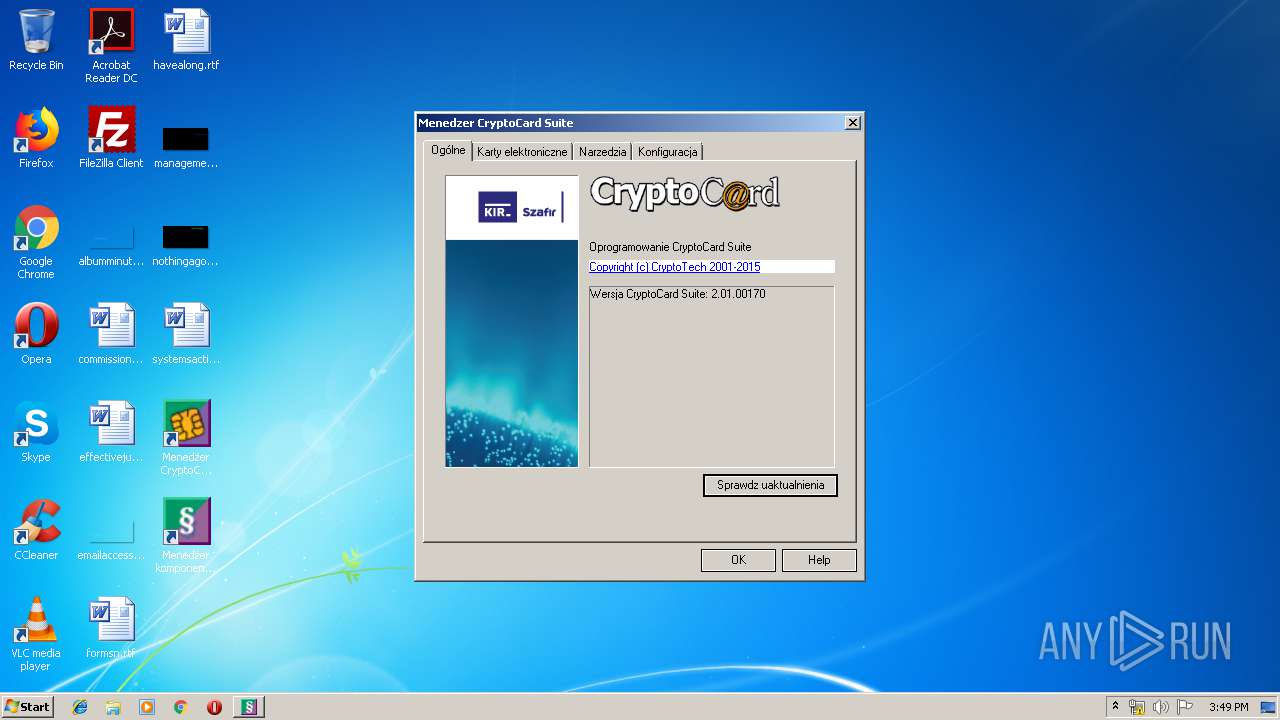Image resolution: width=1280 pixels, height=720 pixels.
Task: Open Chrome from taskbar
Action: coord(180,707)
